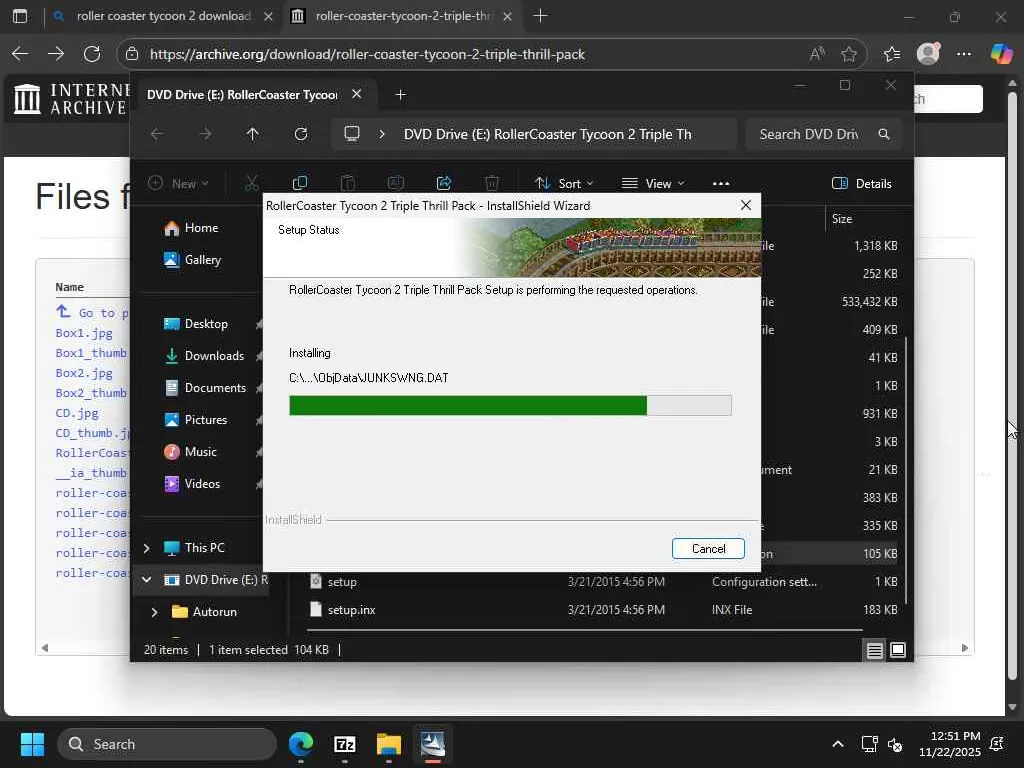Click the taskbar Search box
Viewport: 1024px width, 768px height.
tap(167, 744)
